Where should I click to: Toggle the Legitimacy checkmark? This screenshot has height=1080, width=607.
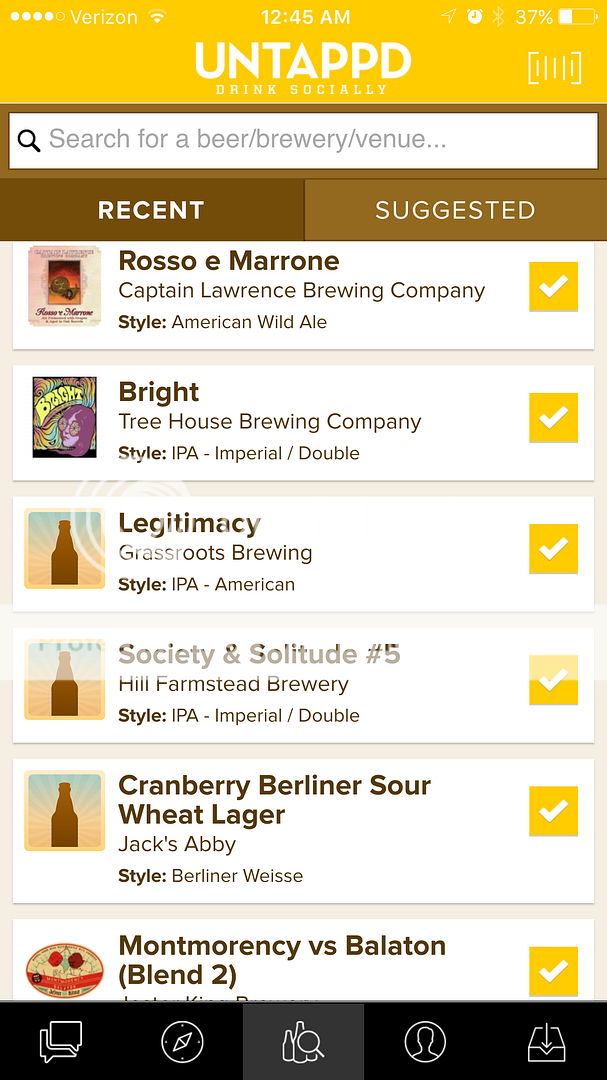pyautogui.click(x=553, y=549)
